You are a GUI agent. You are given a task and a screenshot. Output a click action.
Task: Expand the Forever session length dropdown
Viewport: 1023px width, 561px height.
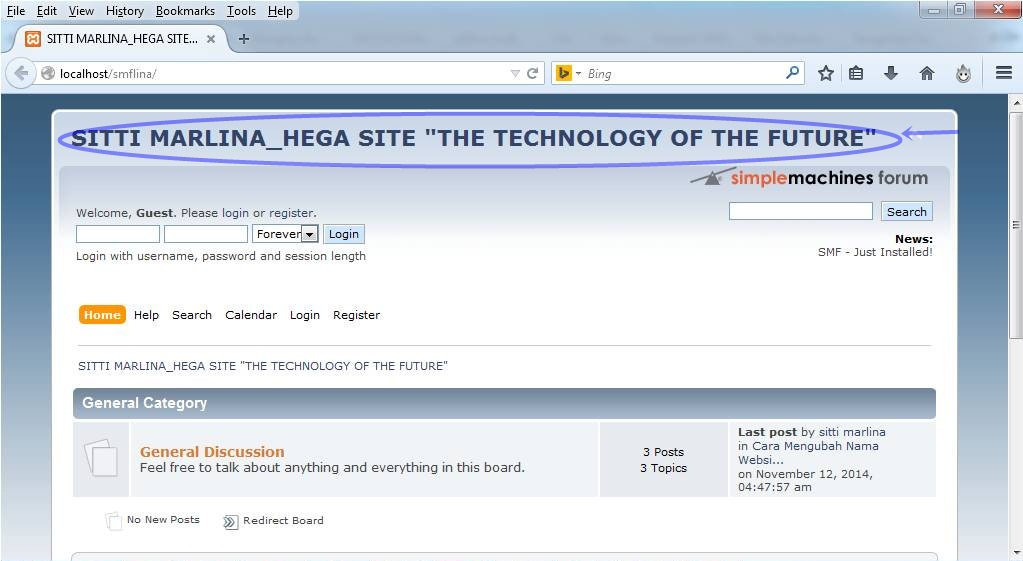(309, 234)
